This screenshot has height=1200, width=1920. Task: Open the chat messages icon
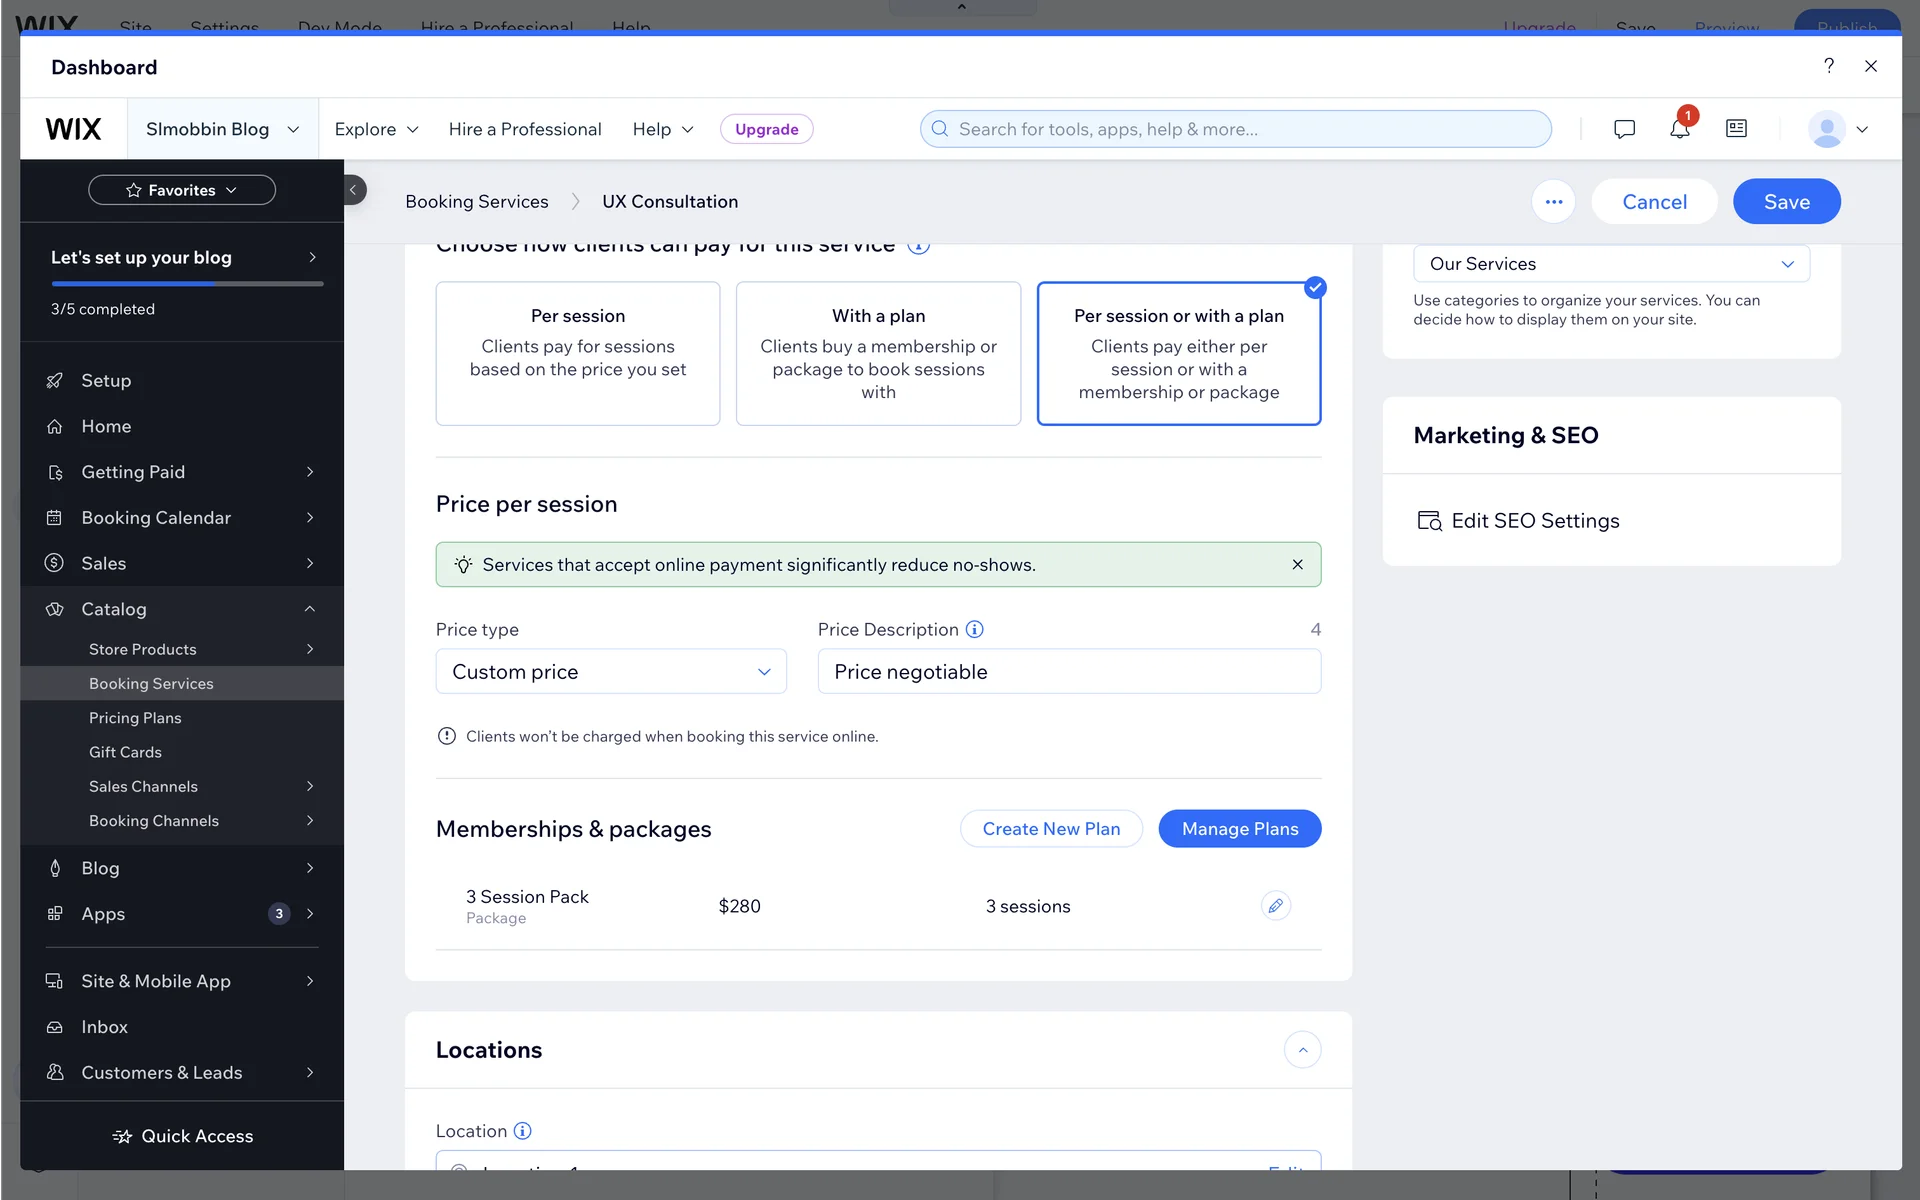[x=1624, y=129]
